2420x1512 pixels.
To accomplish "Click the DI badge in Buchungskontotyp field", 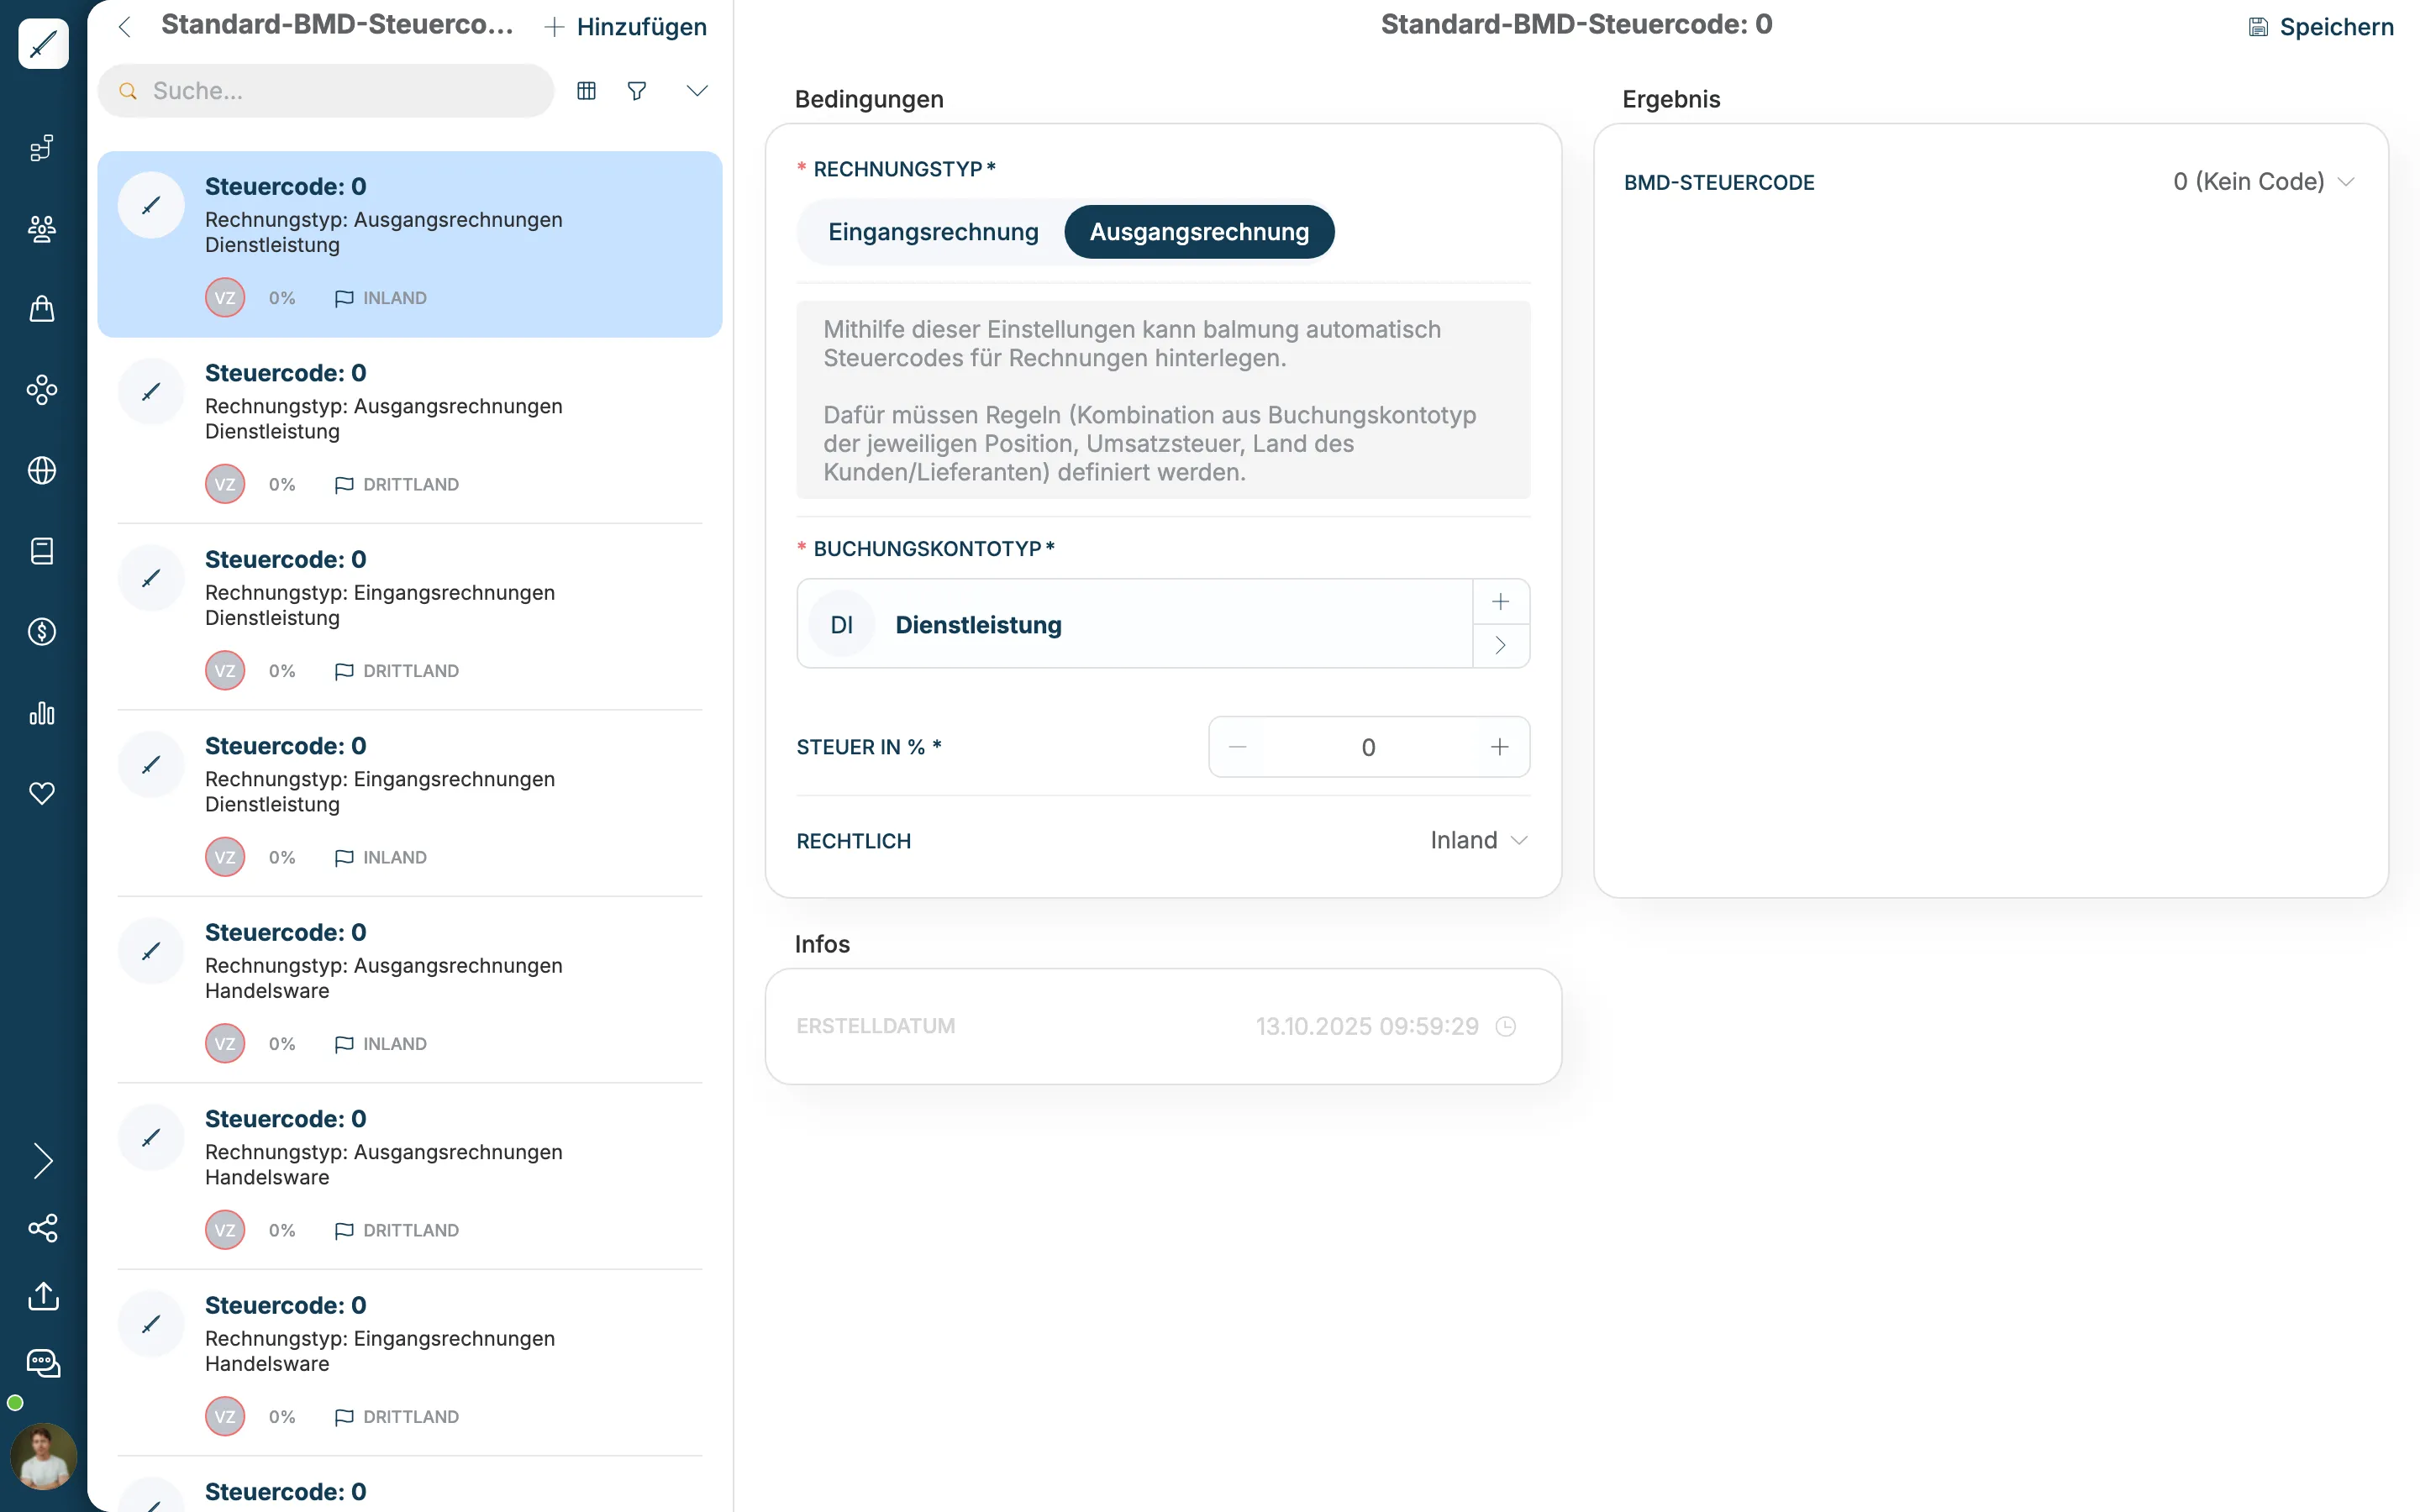I will [842, 624].
